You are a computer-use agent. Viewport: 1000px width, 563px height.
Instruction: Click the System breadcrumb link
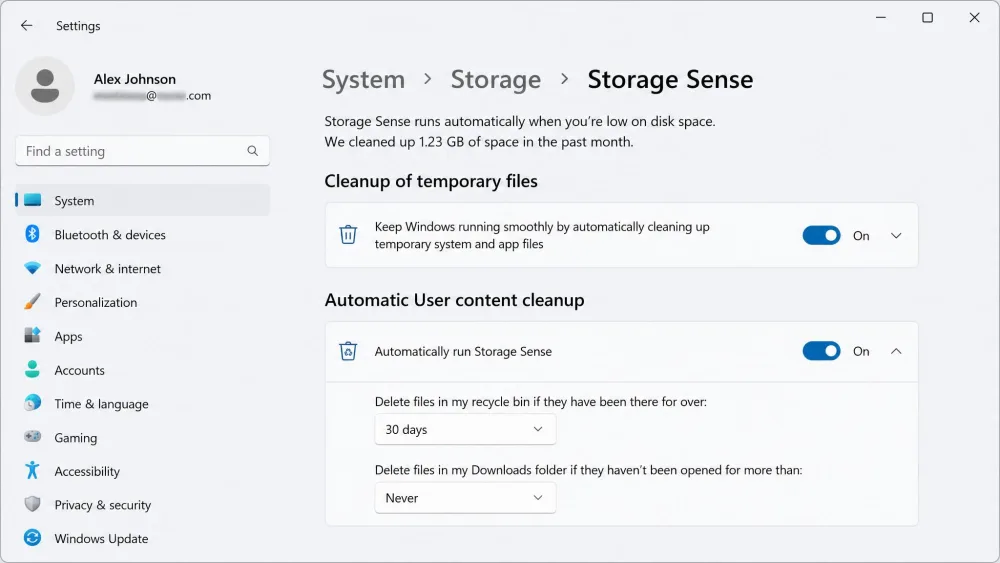[x=364, y=80]
